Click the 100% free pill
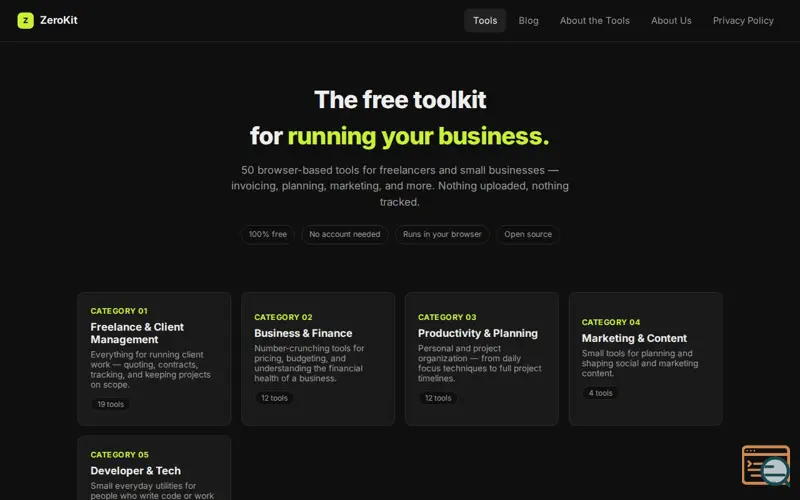The height and width of the screenshot is (500, 800). pos(268,235)
